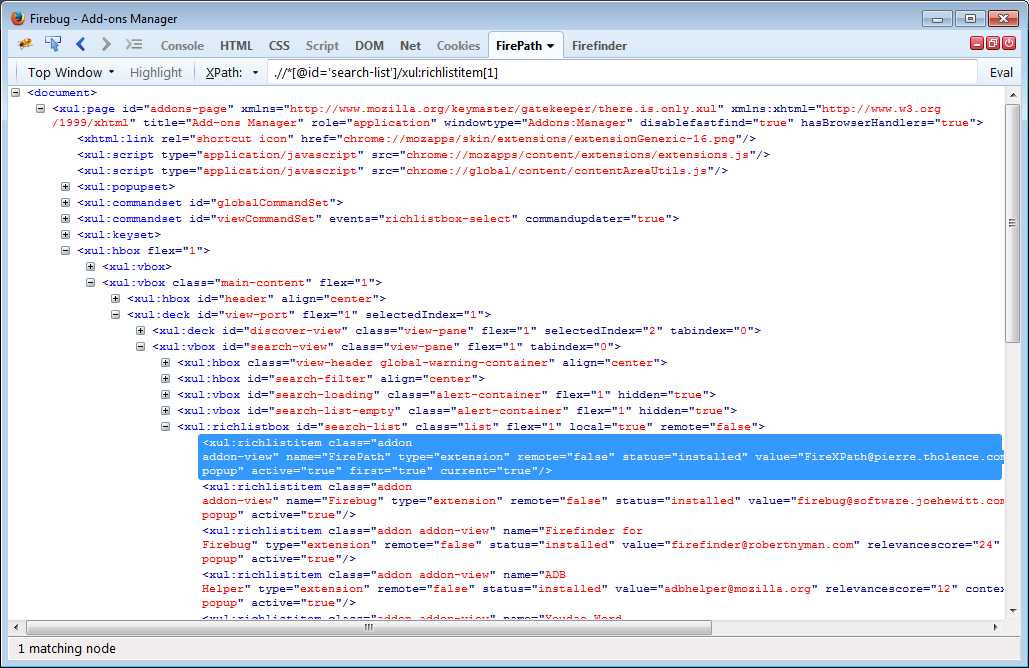Collapse the search-view vbox node
This screenshot has height=668, width=1029.
140,346
